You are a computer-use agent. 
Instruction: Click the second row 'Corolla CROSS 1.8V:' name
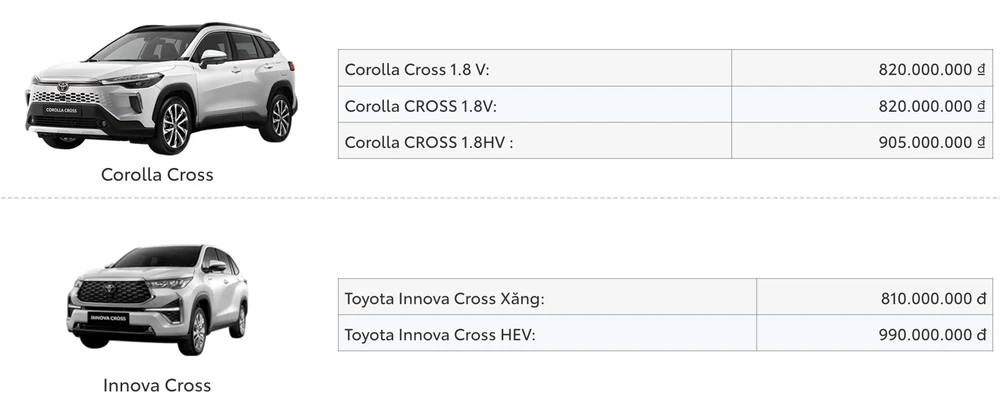coord(420,105)
